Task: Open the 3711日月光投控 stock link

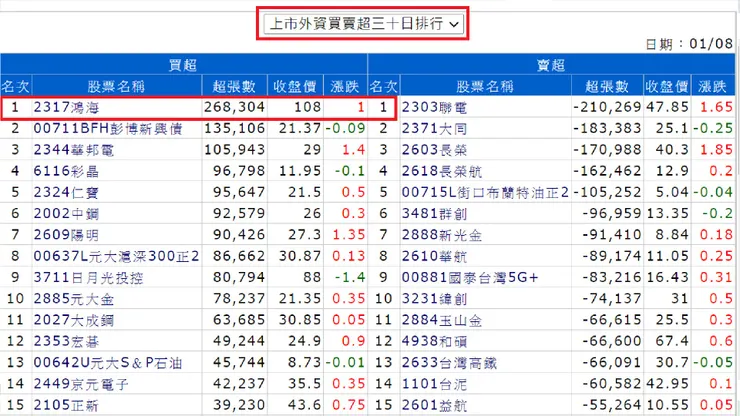Action: (x=88, y=278)
